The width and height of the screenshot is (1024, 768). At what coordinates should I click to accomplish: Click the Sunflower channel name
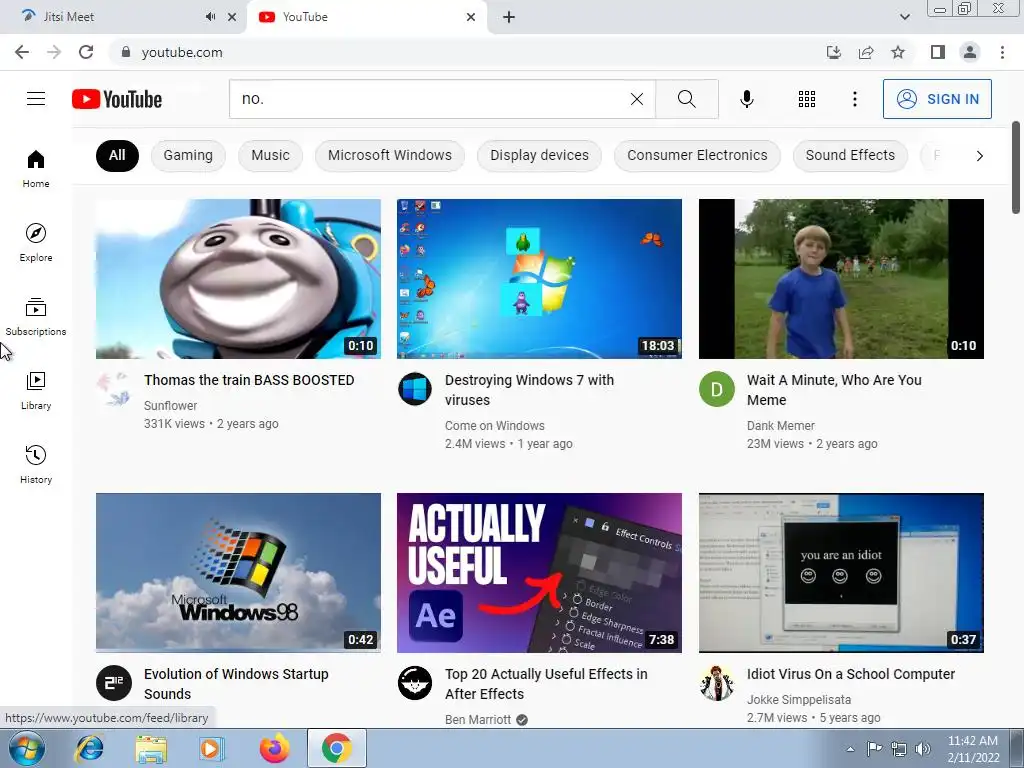coord(170,406)
